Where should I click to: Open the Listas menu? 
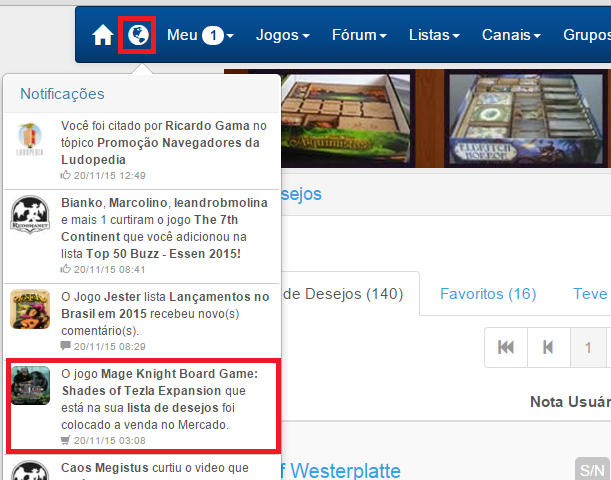pyautogui.click(x=434, y=36)
